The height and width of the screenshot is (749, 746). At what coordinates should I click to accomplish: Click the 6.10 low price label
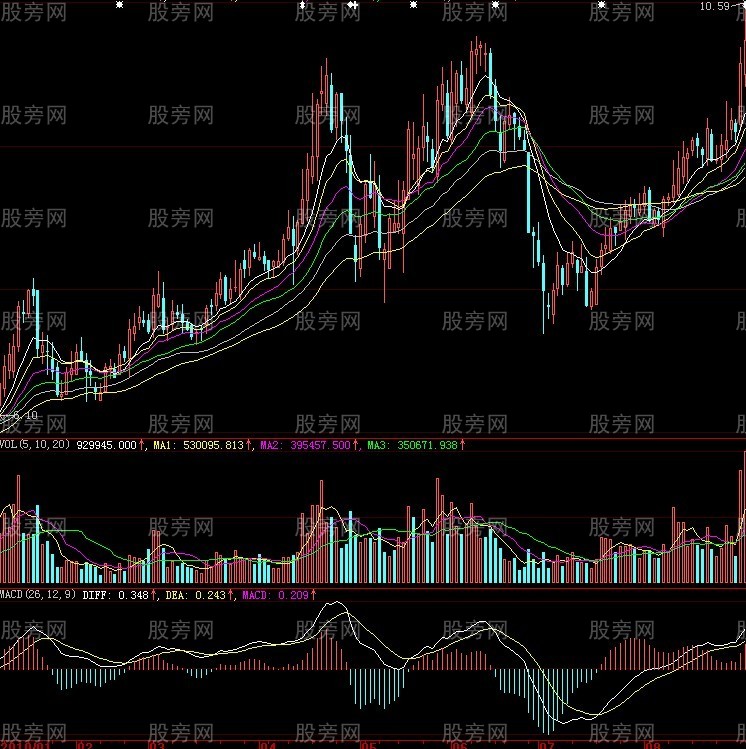(25, 415)
